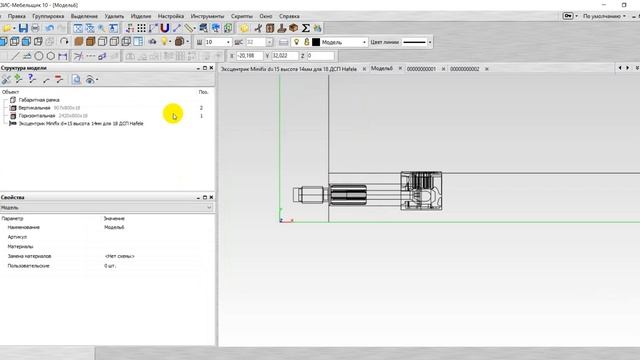The image size is (640, 360).
Task: Switch to the 00000000001 tab
Action: pos(421,69)
